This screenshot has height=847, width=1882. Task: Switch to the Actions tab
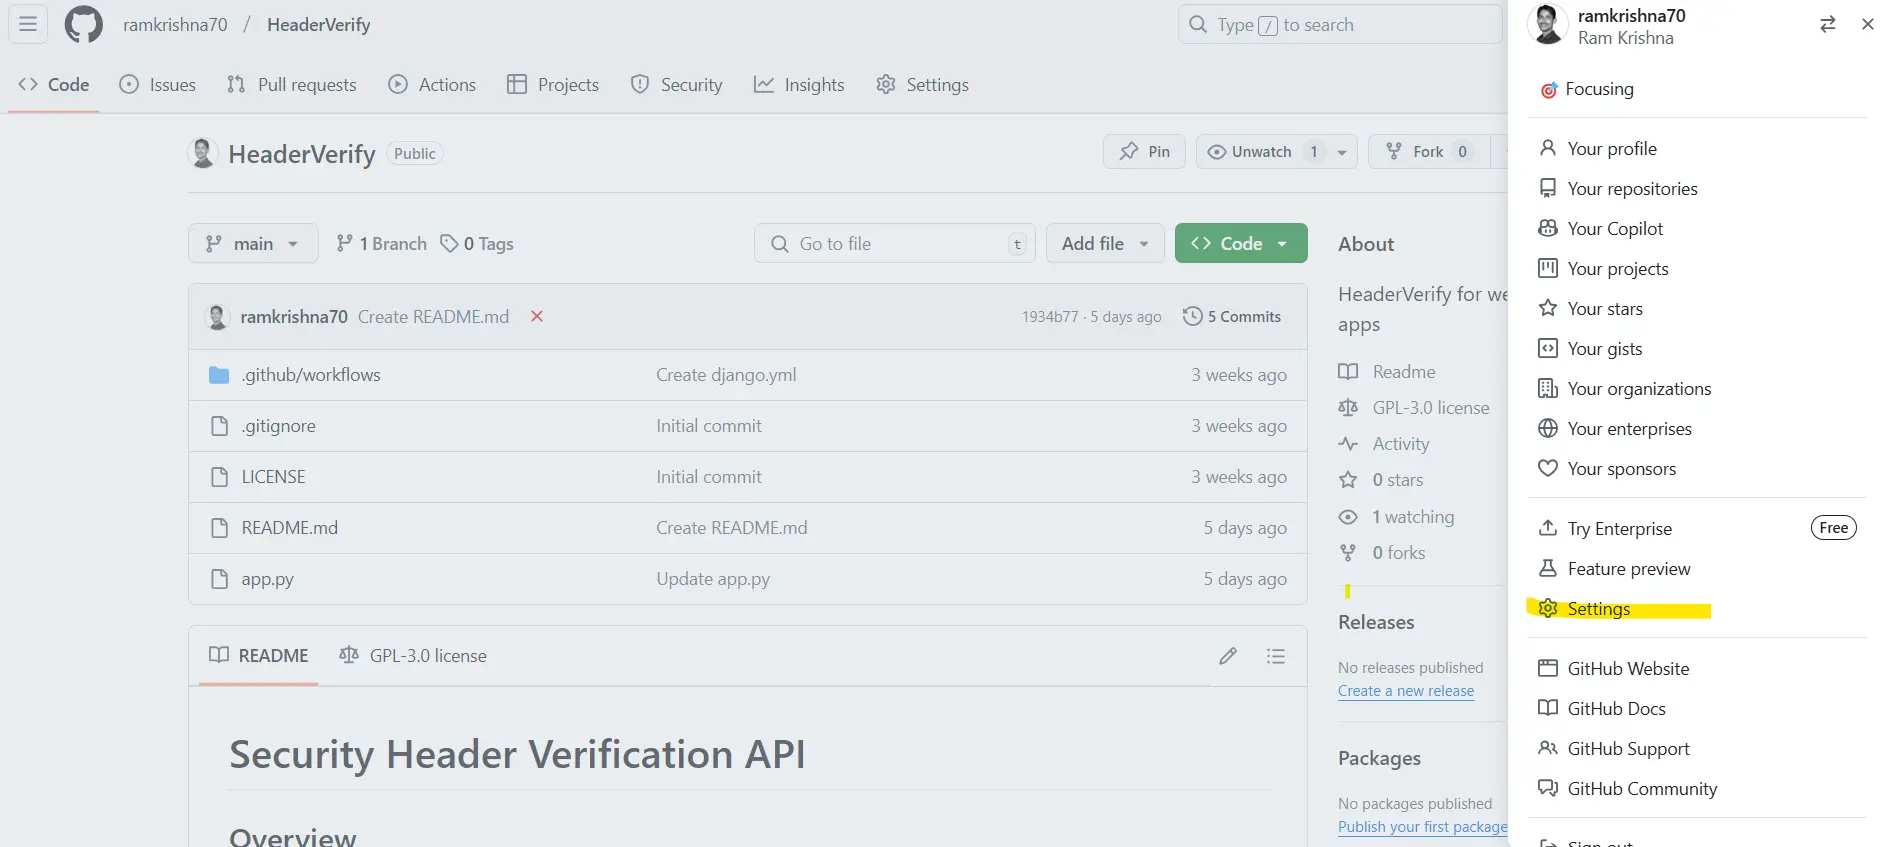[432, 85]
